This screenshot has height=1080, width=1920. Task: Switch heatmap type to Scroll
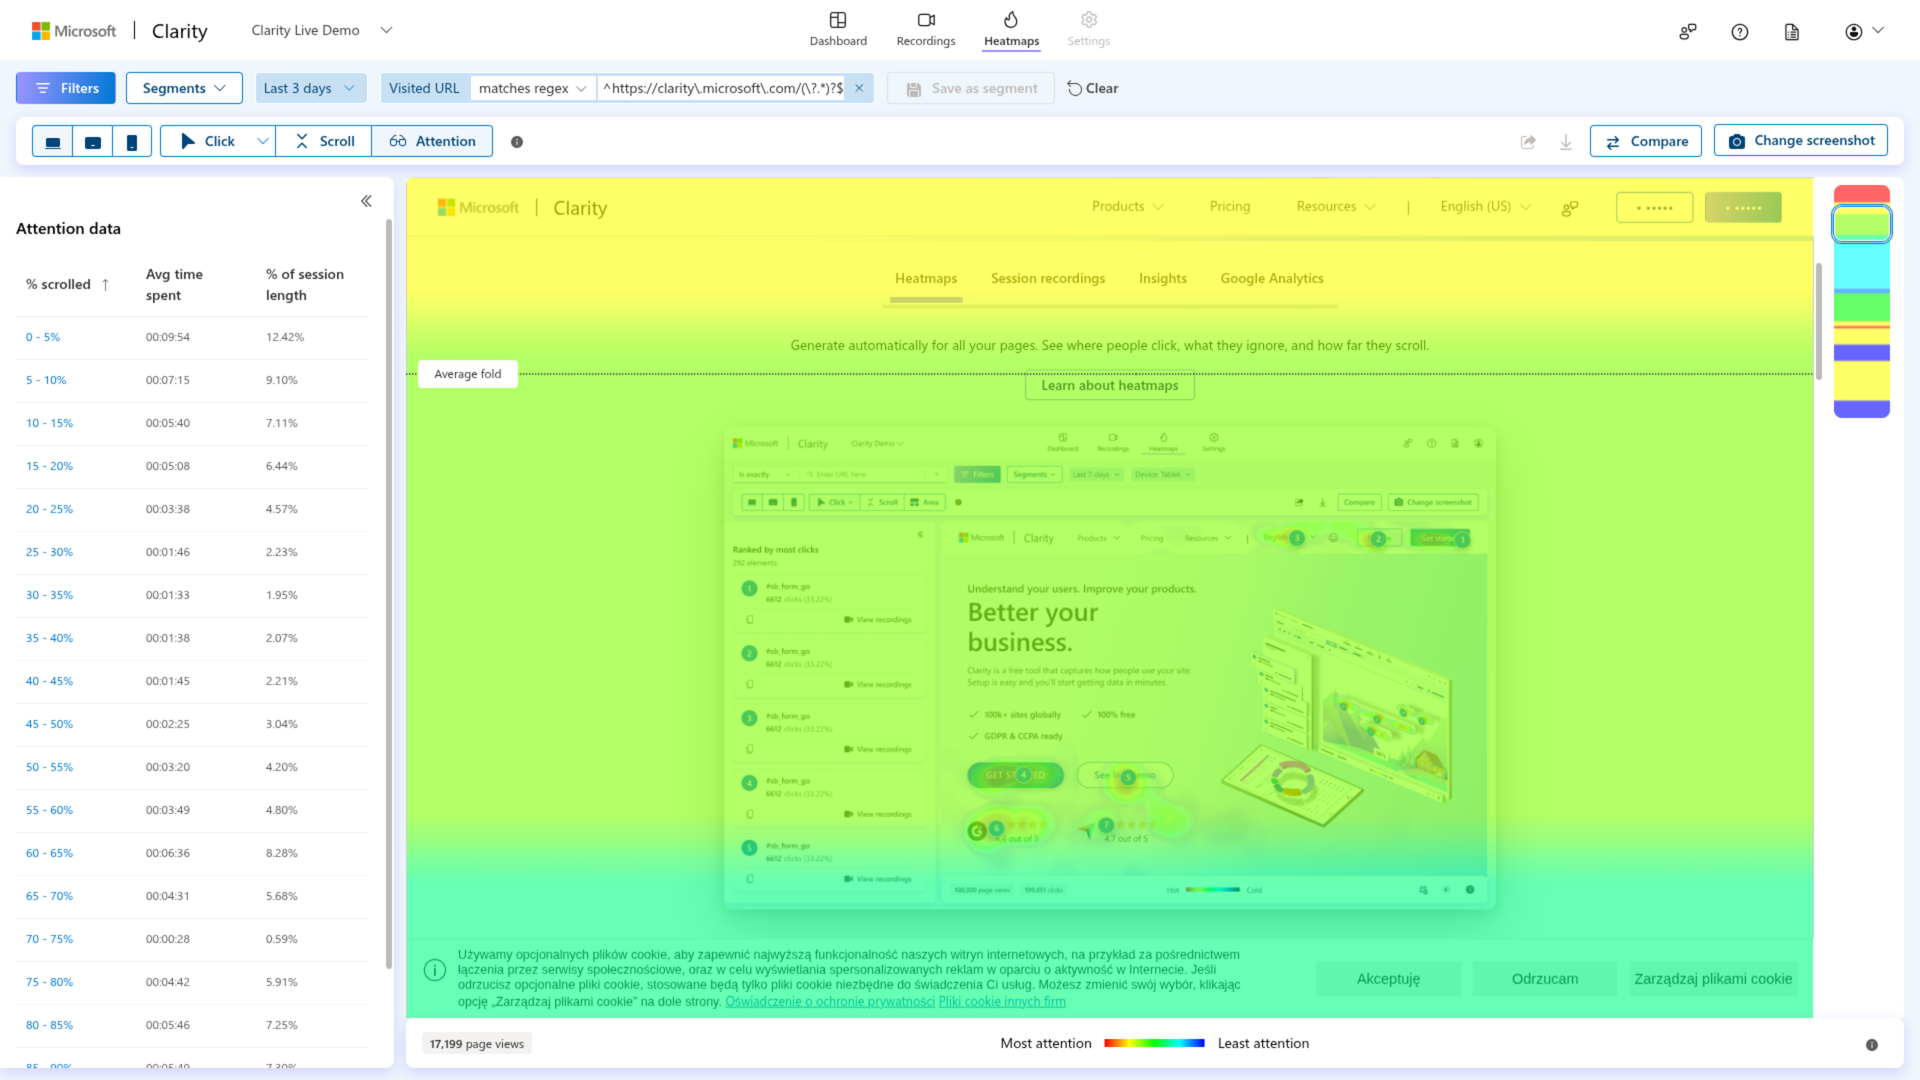tap(324, 142)
